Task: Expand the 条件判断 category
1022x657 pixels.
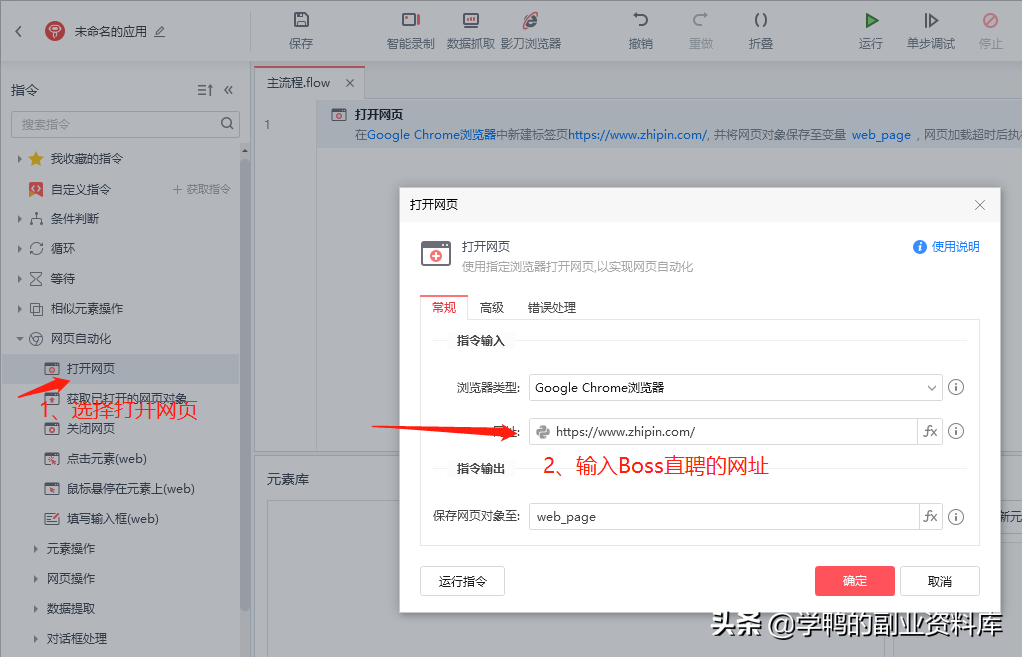Action: pyautogui.click(x=20, y=218)
